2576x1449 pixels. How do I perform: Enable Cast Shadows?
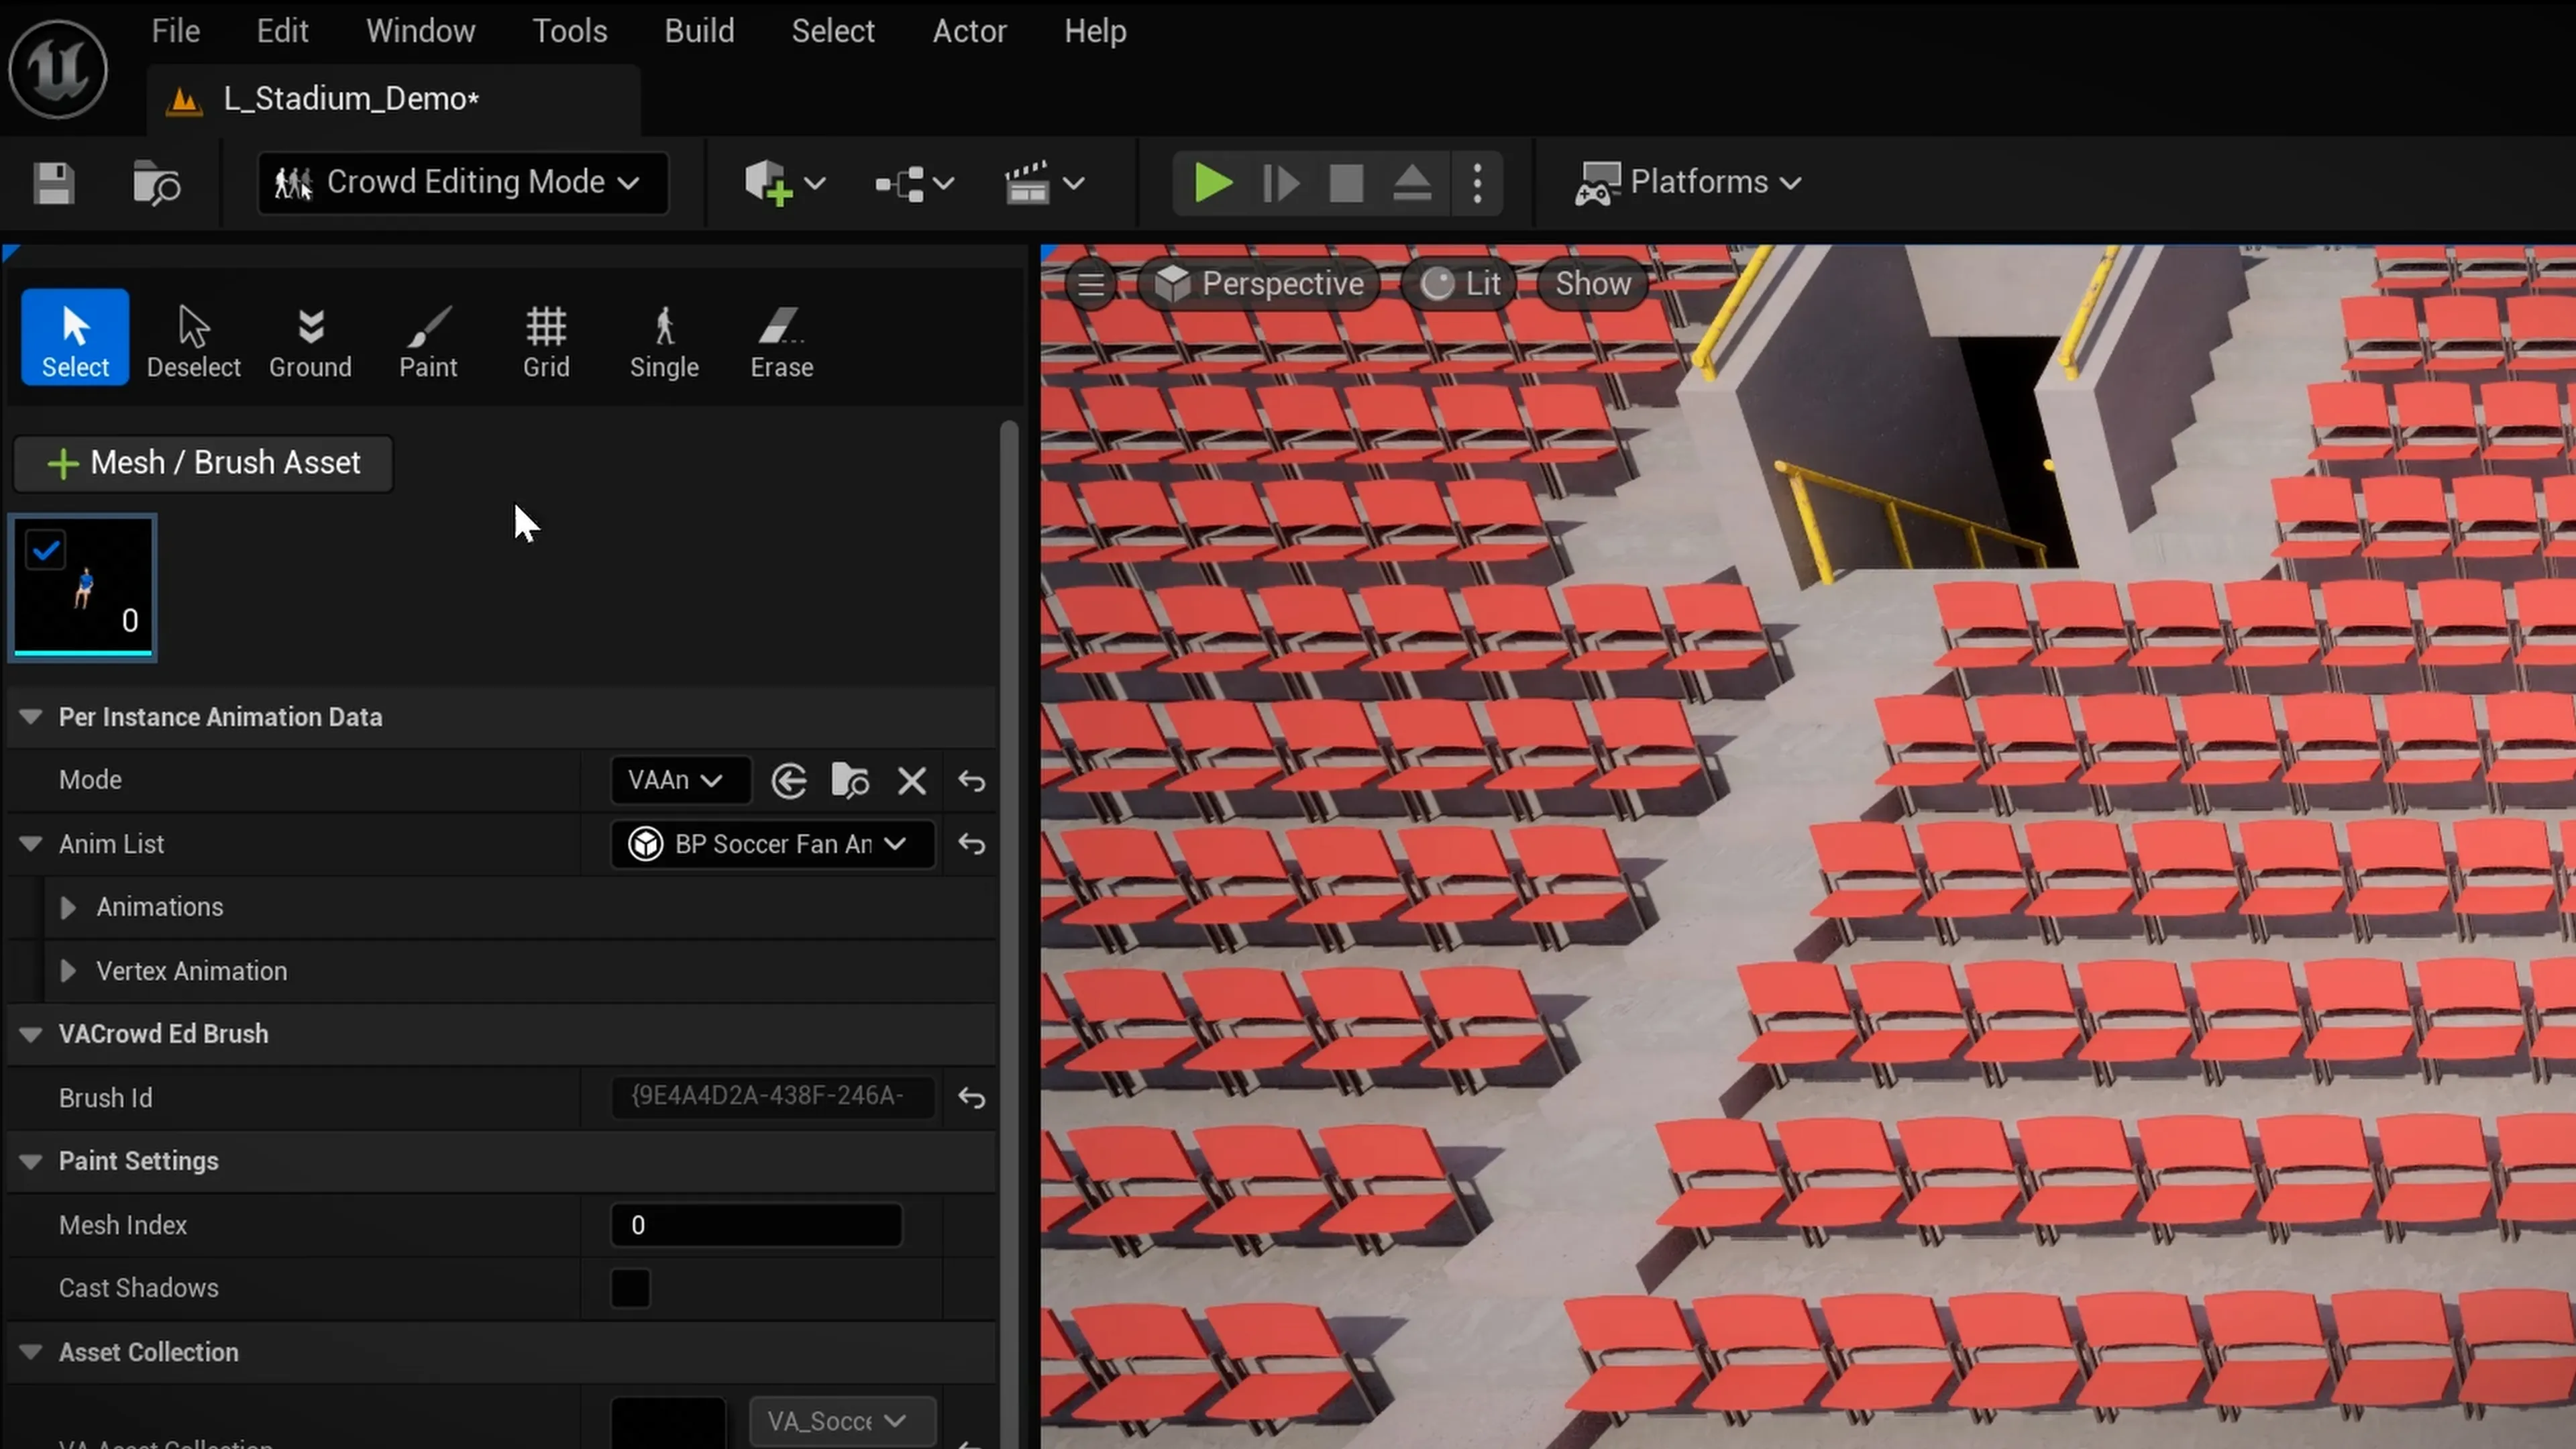click(x=630, y=1288)
